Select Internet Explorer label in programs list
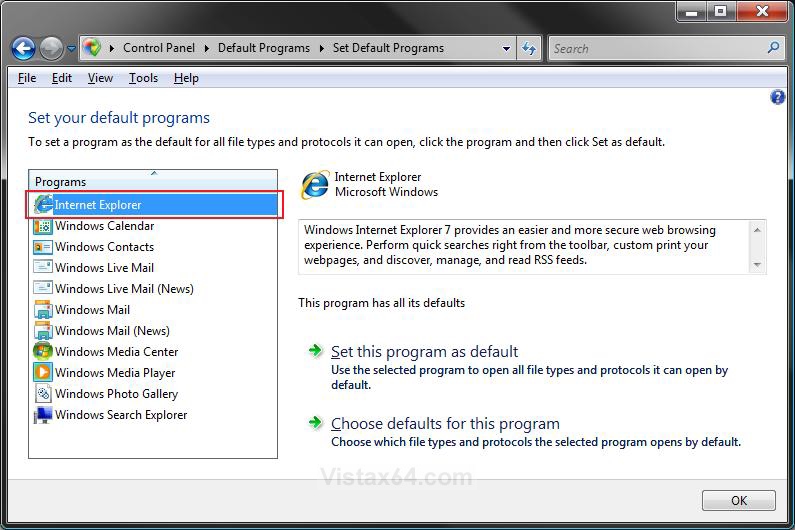 [98, 205]
